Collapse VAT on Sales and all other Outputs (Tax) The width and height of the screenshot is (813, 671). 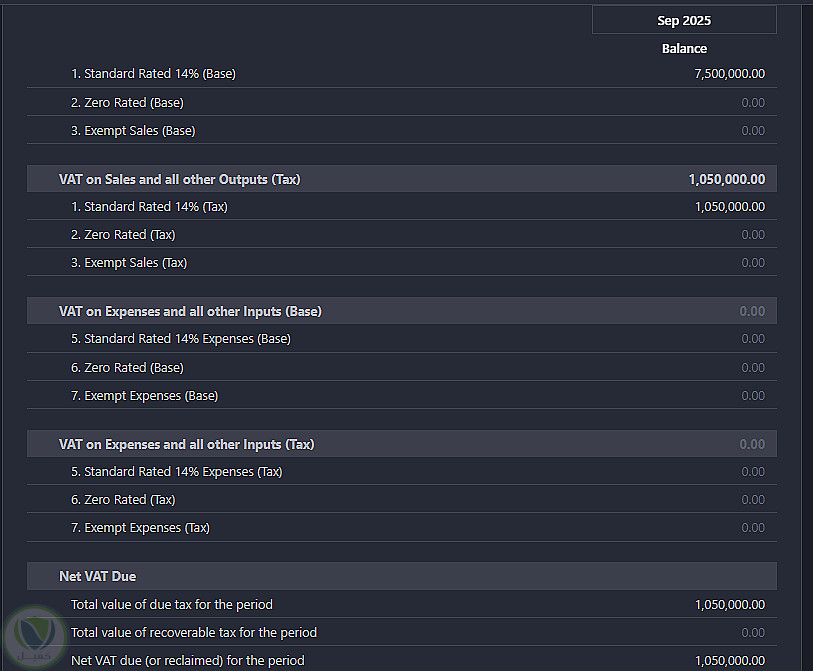click(180, 180)
